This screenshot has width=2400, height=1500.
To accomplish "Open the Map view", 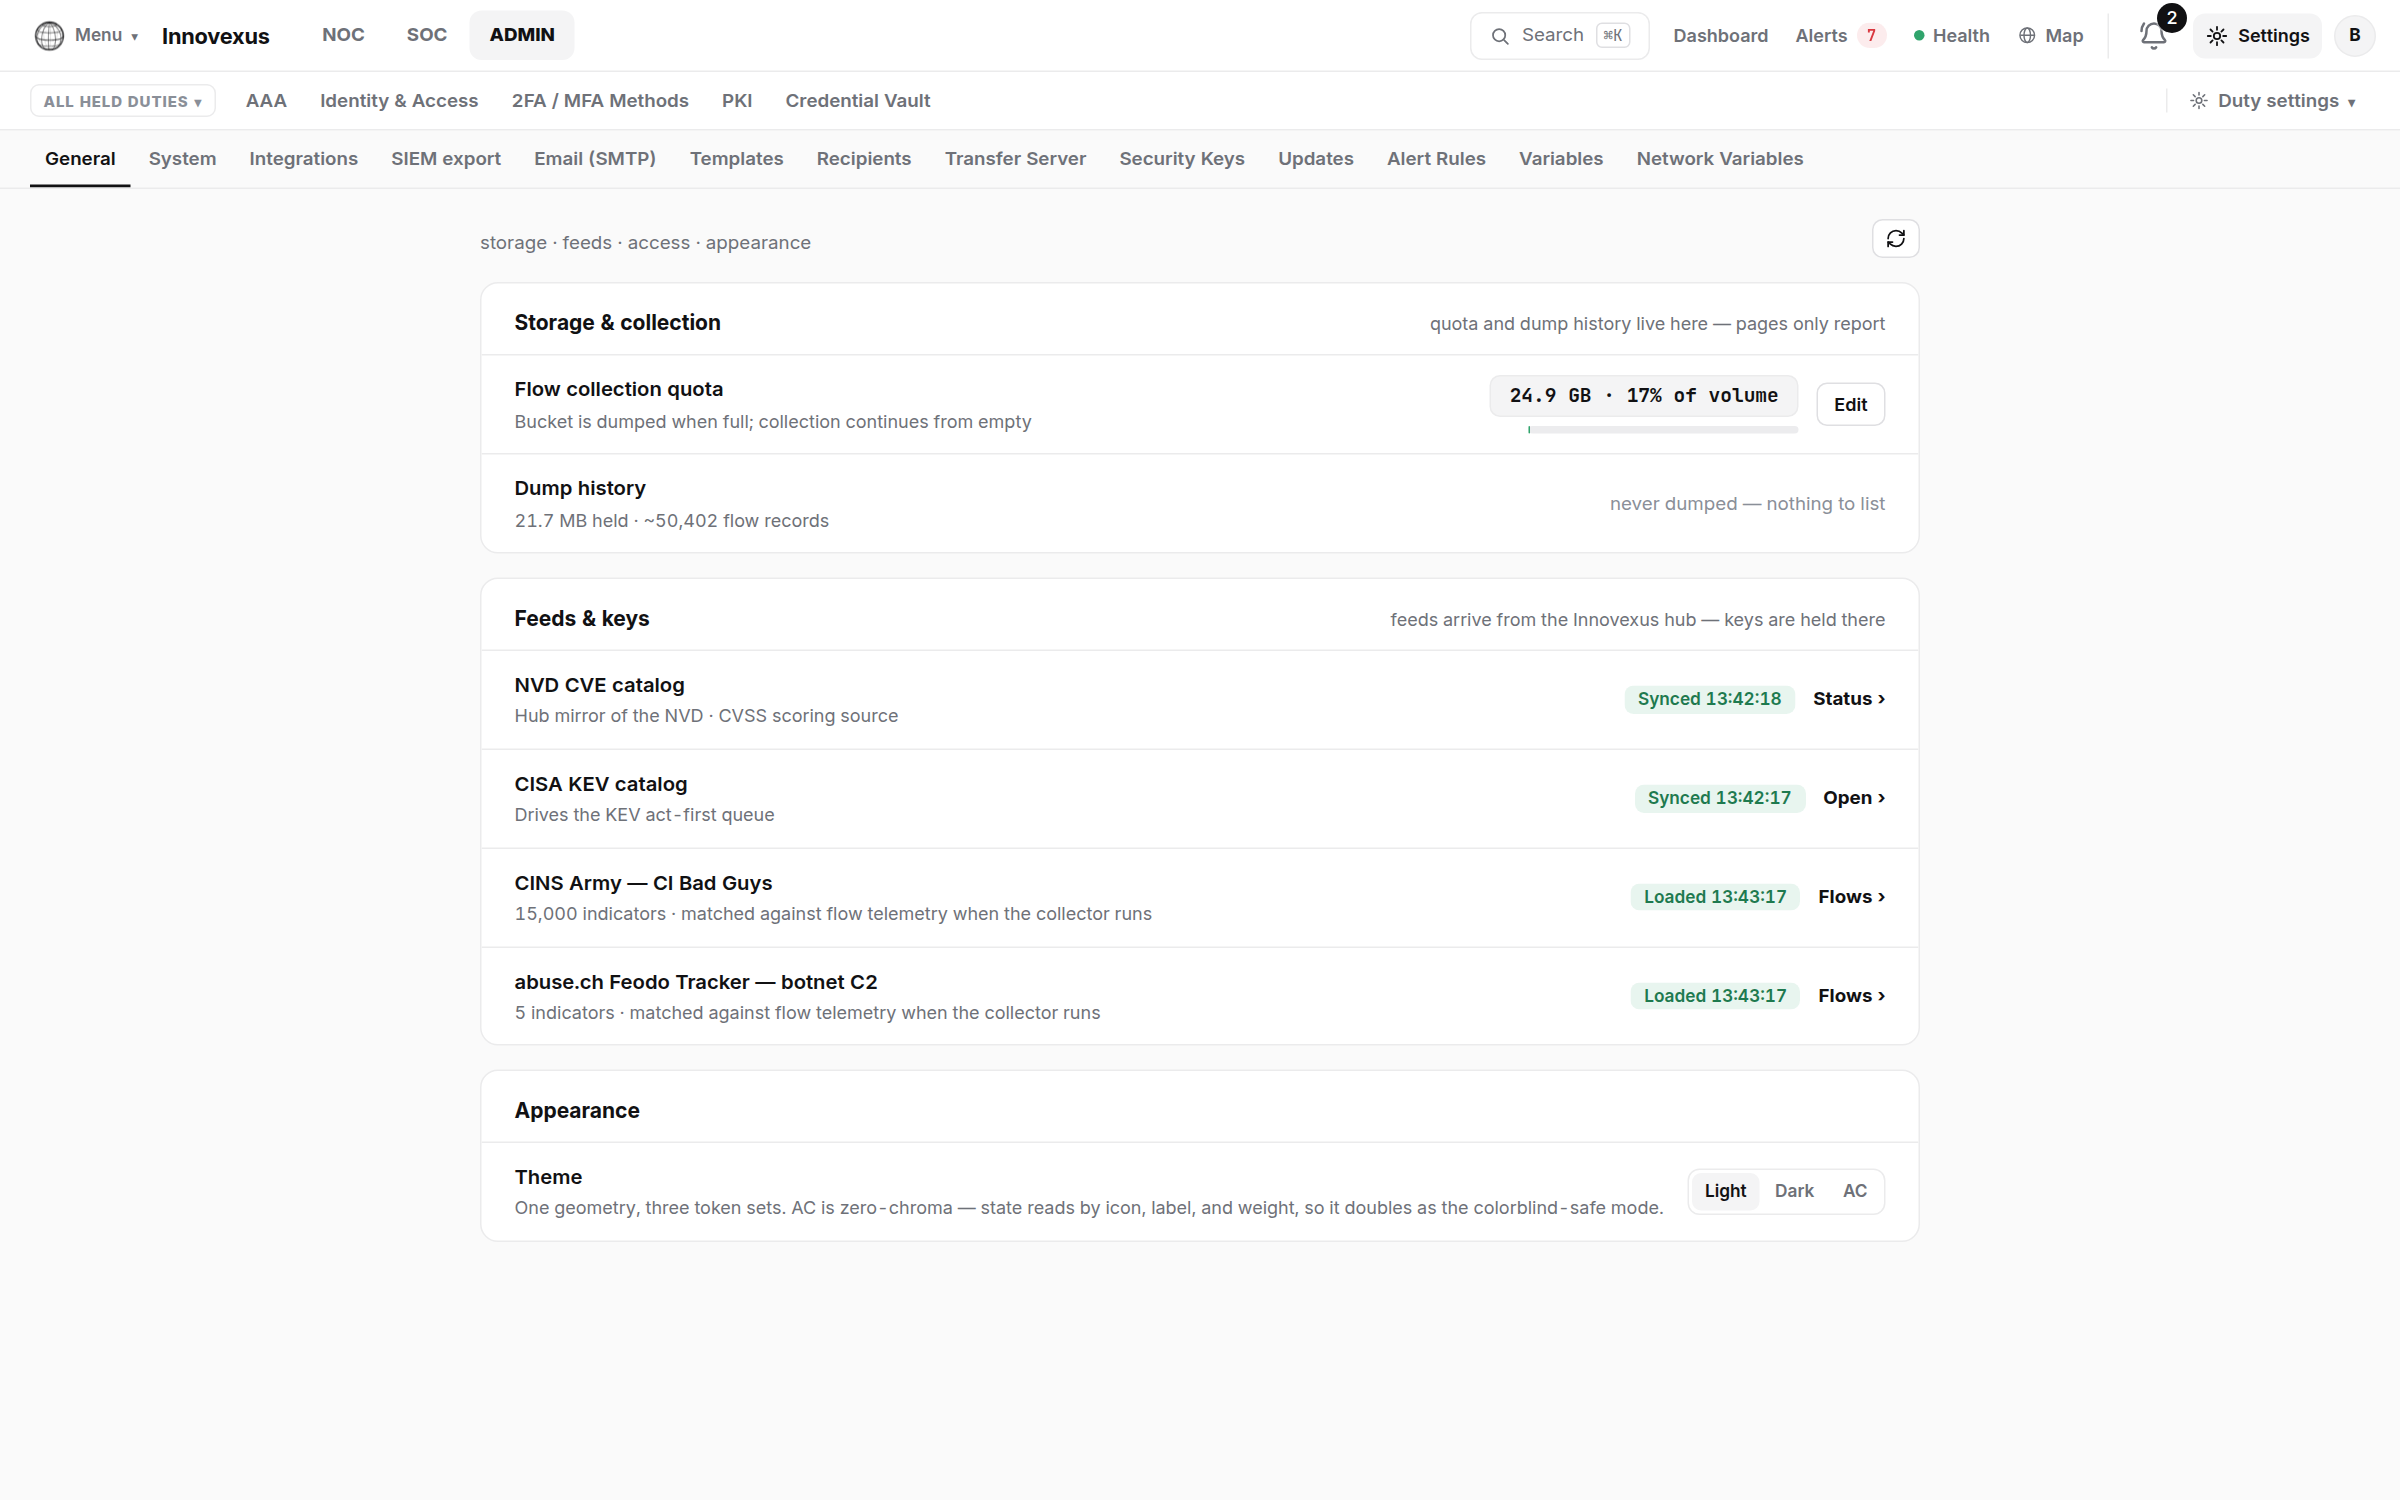I will coord(2051,36).
